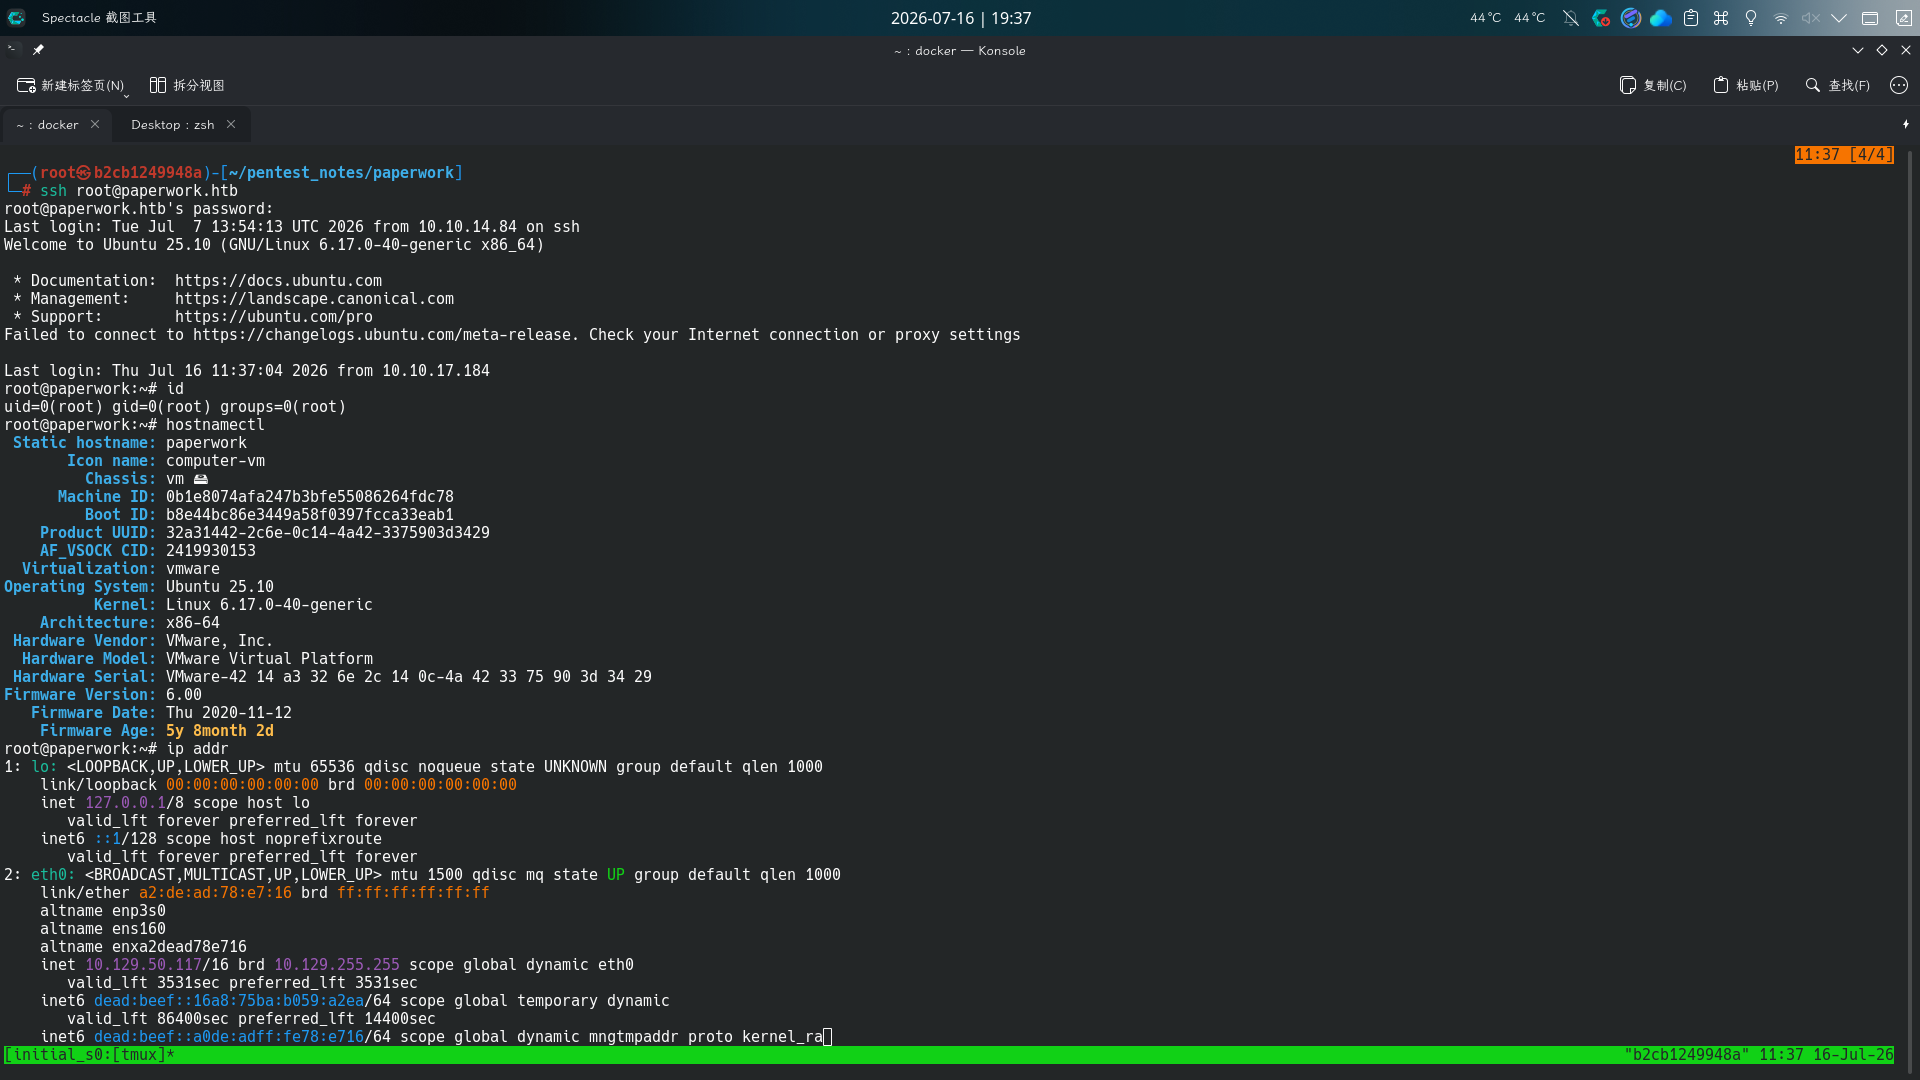Open the circular blue app tray icon
The height and width of the screenshot is (1080, 1920).
1631,18
